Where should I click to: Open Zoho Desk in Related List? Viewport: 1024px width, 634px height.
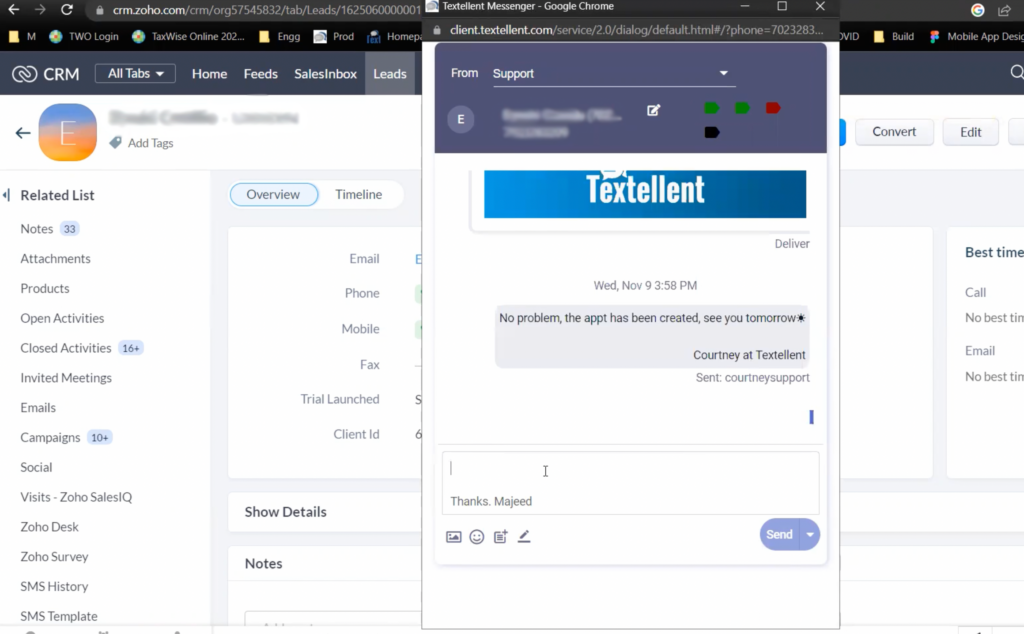click(x=49, y=527)
